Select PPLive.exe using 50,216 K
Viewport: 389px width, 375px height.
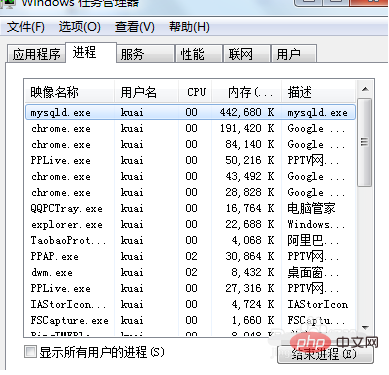[x=190, y=160]
